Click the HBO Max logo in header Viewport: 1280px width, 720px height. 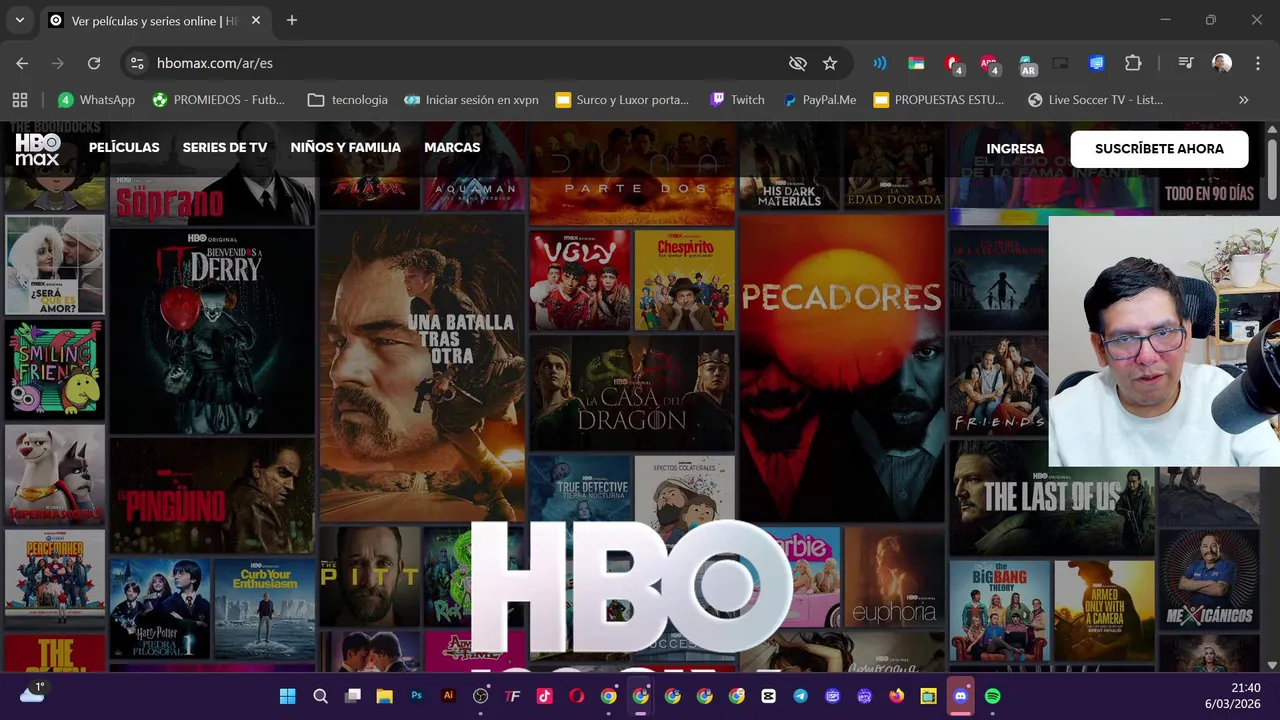38,148
